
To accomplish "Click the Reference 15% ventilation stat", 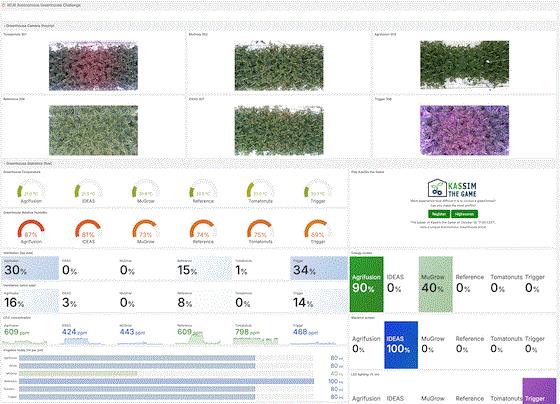I will tap(204, 268).
